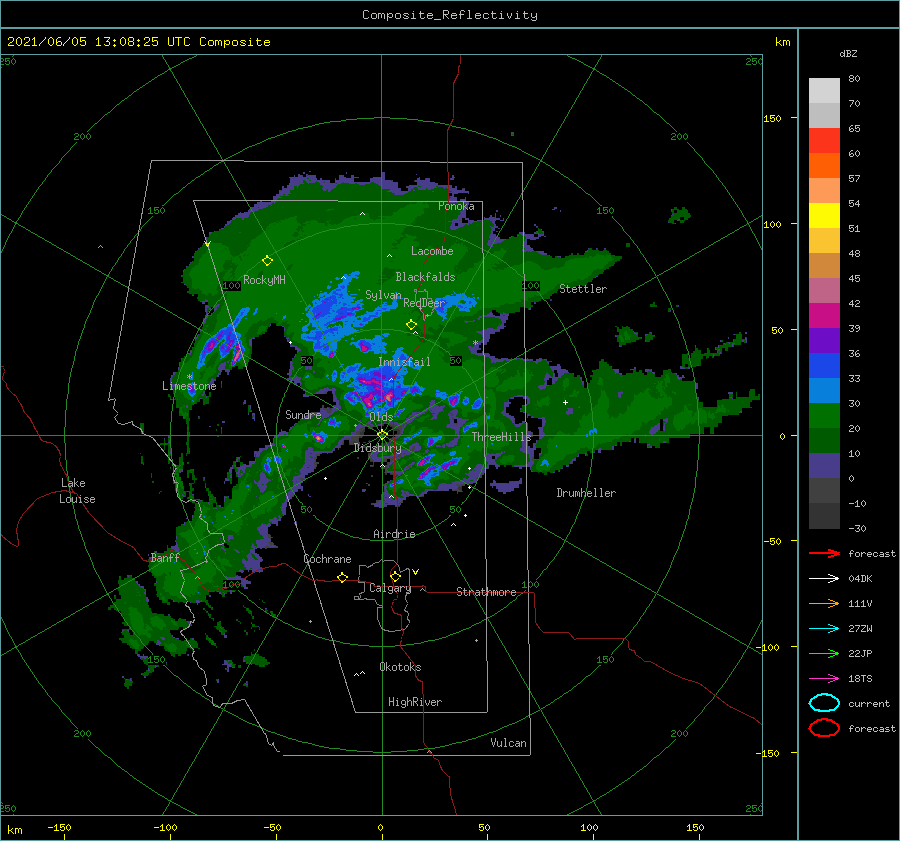
Task: Click the ThreeHills label
Action: [x=502, y=437]
